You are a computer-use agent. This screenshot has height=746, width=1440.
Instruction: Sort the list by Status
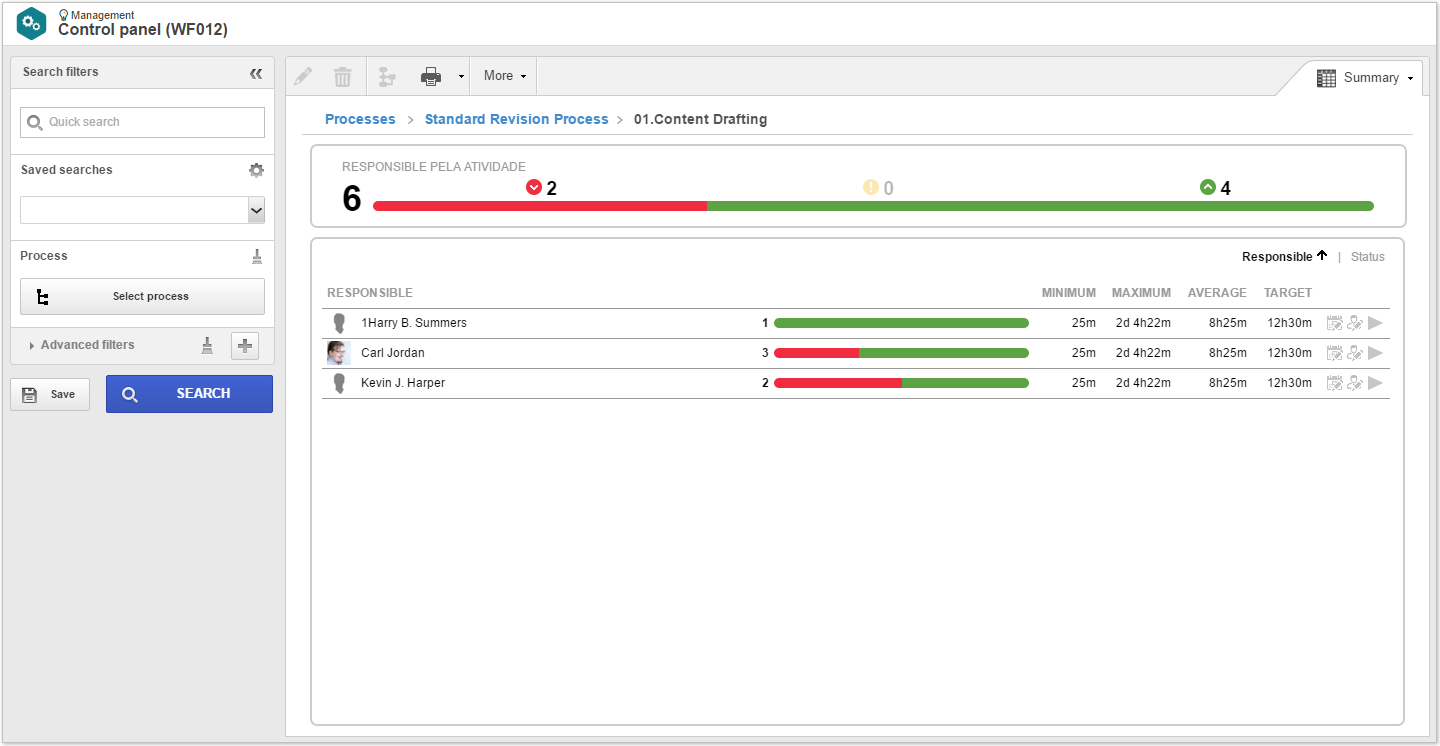pos(1368,257)
